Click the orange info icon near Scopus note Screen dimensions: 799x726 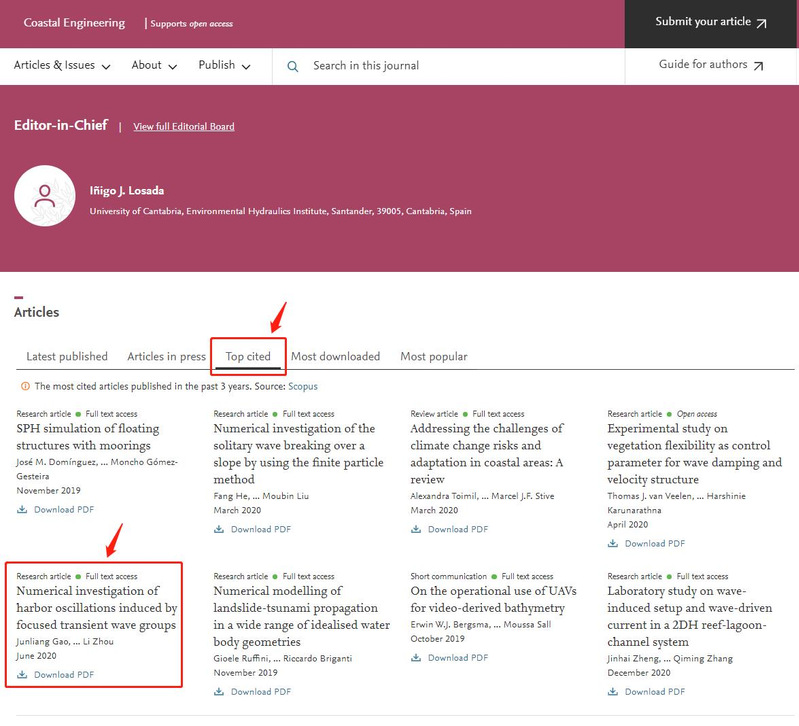click(x=25, y=386)
